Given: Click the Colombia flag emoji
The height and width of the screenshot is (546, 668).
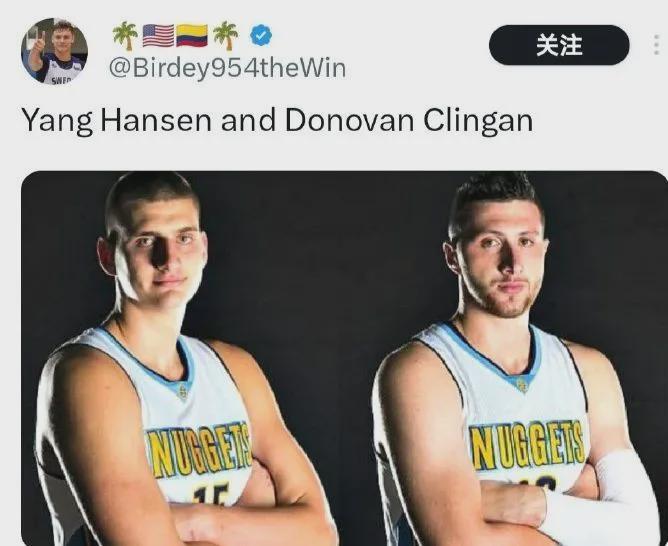Looking at the screenshot, I should coord(192,36).
